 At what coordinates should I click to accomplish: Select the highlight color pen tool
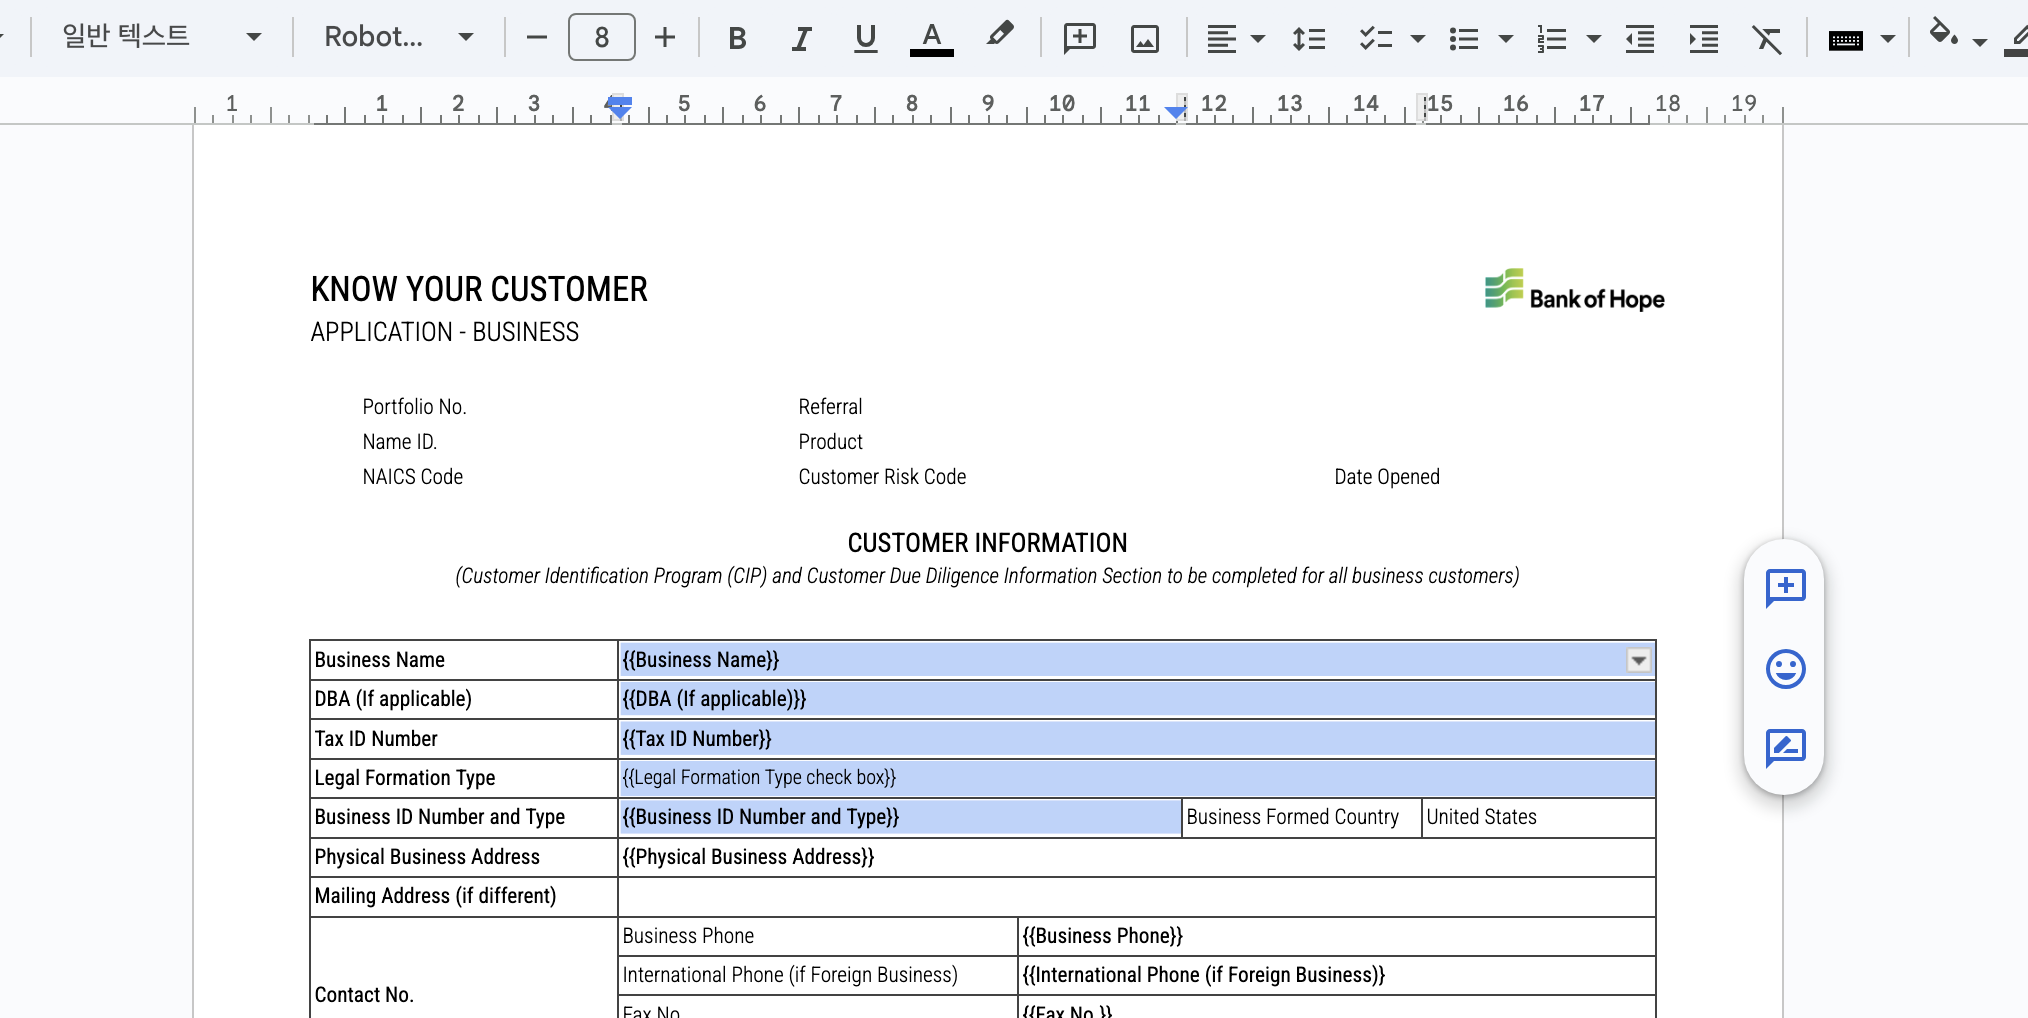[999, 36]
